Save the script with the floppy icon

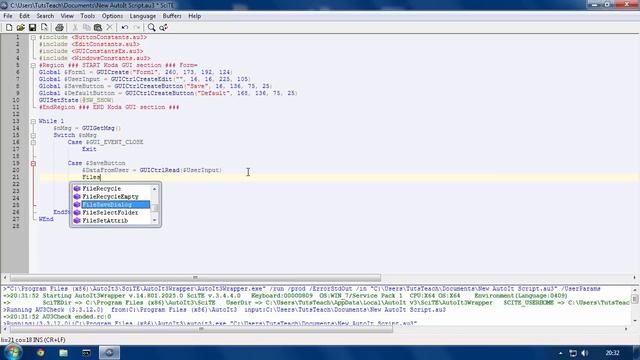click(32, 27)
